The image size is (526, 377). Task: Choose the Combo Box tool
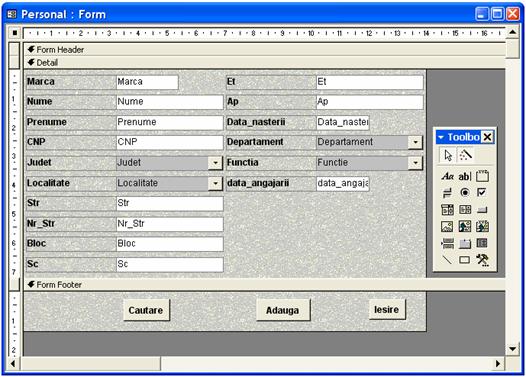pyautogui.click(x=448, y=210)
